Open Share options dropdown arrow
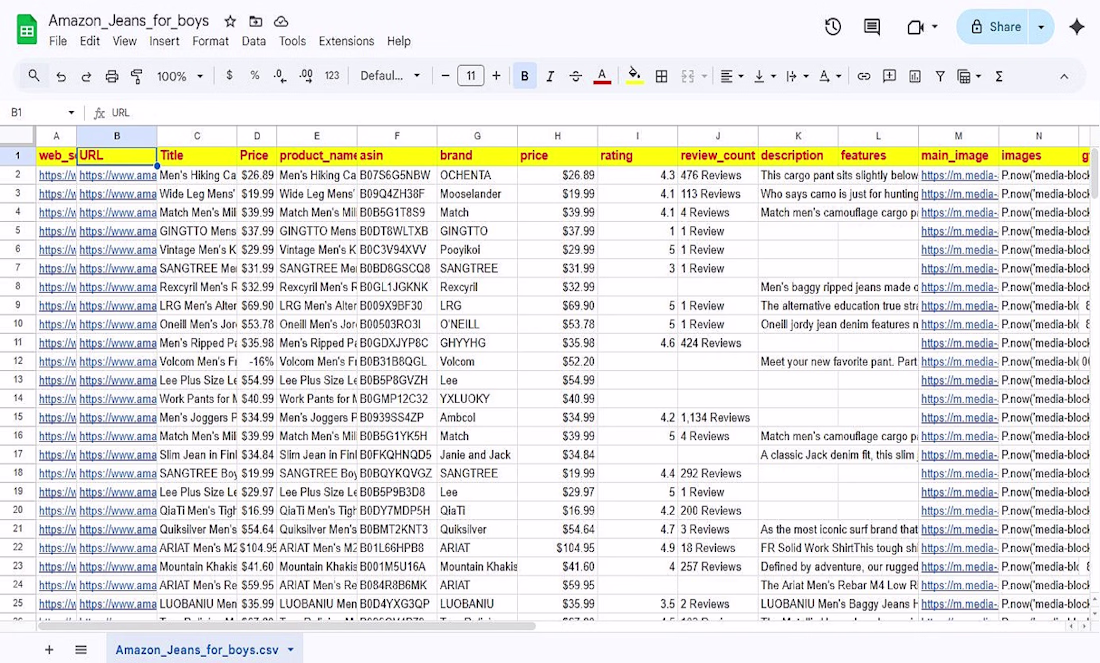 [x=1041, y=27]
